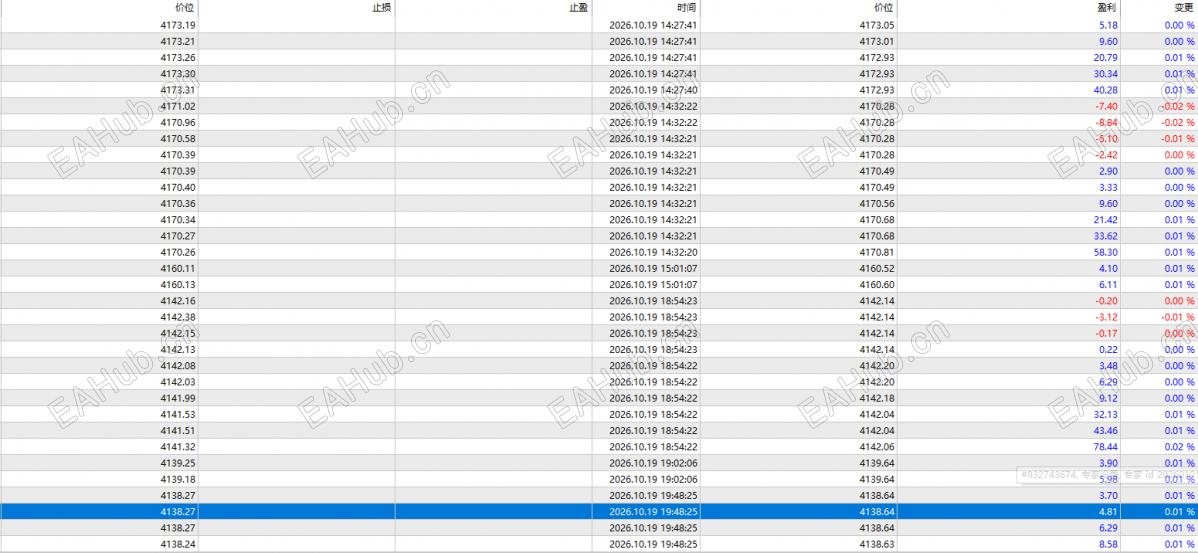Select the loss value -2.42

1107,155
